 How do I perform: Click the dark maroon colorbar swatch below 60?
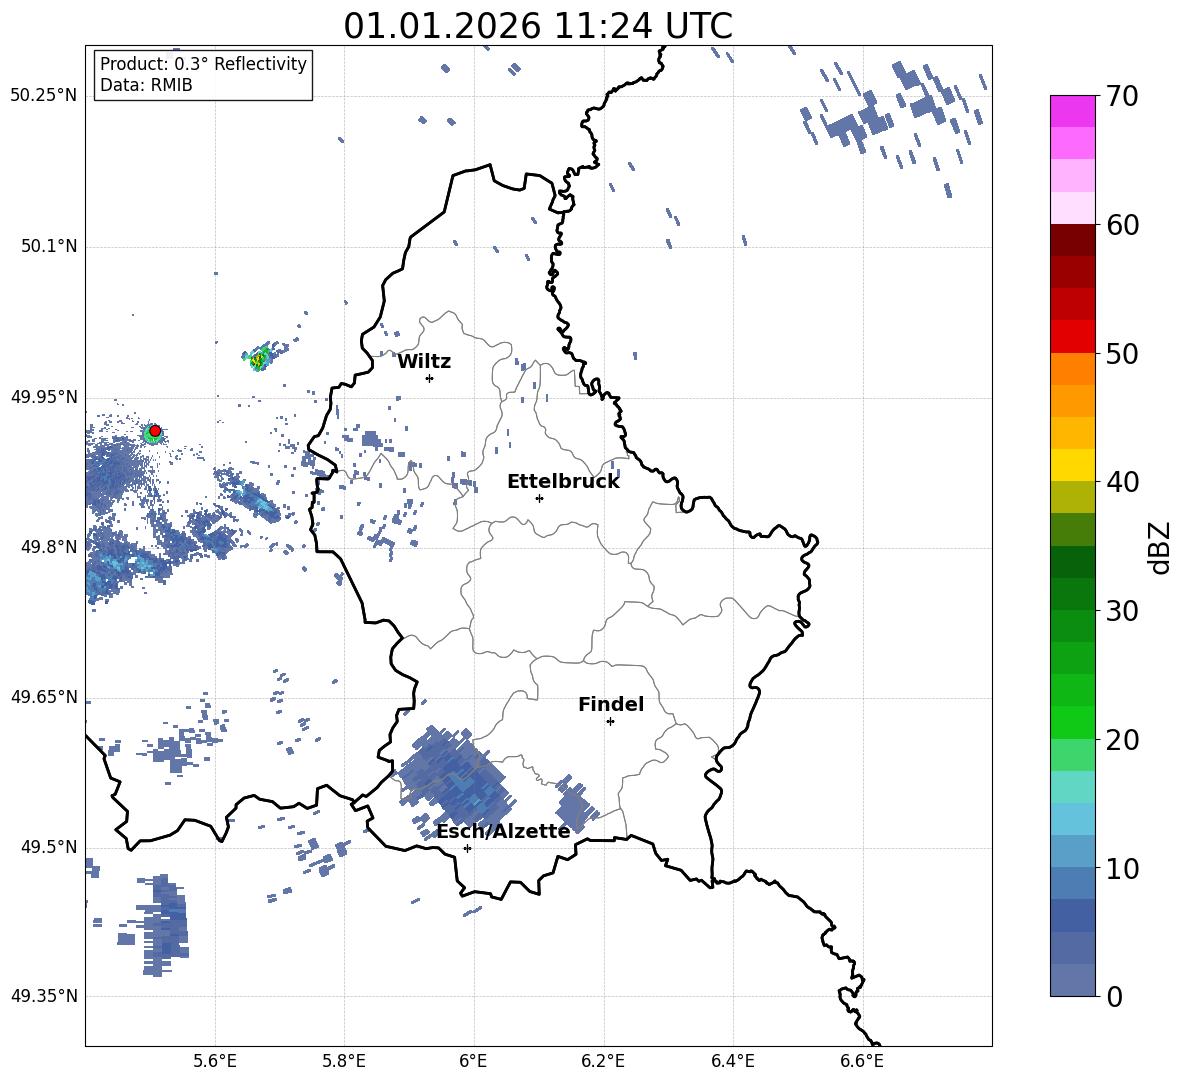click(1072, 240)
